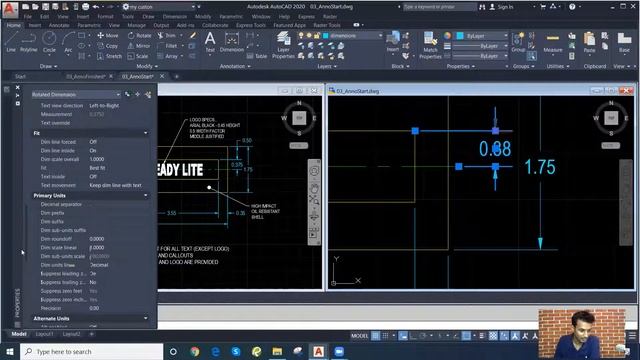This screenshot has height=360, width=640.
Task: Open Chrome from the taskbar
Action: (x=195, y=351)
